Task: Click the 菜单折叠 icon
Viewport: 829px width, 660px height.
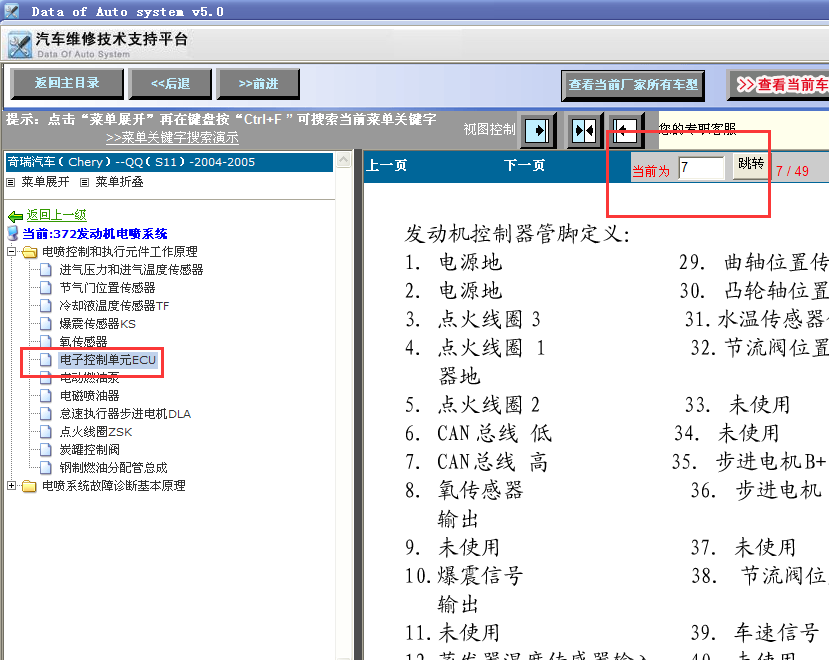Action: pyautogui.click(x=84, y=182)
